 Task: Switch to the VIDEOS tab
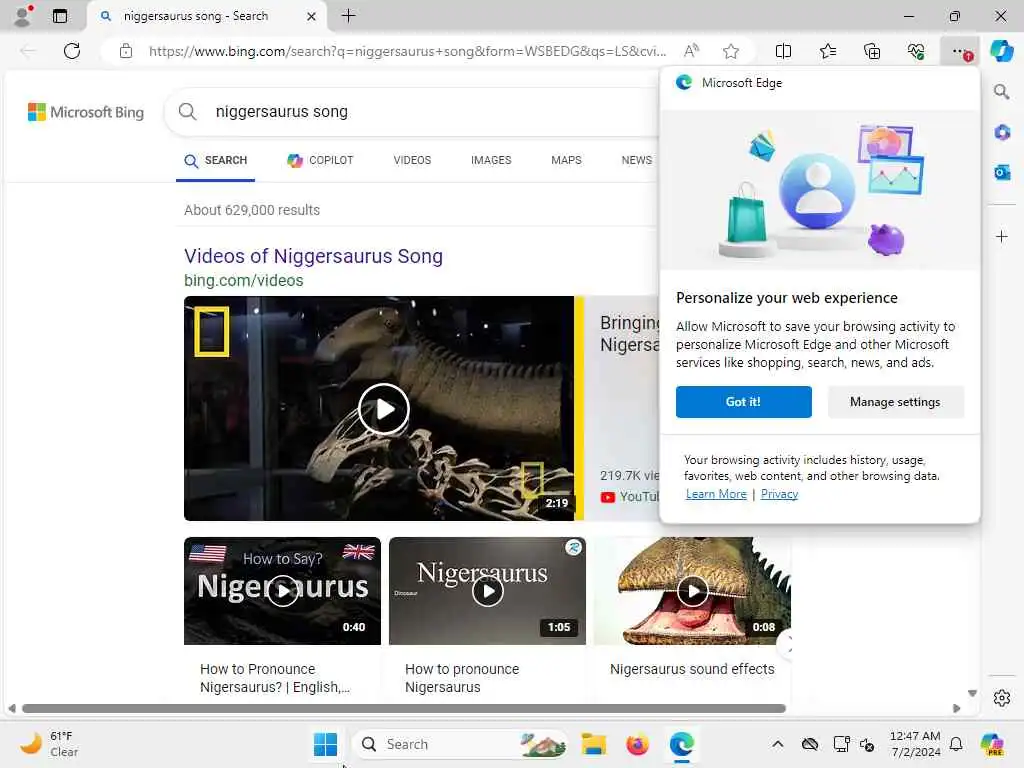tap(412, 161)
